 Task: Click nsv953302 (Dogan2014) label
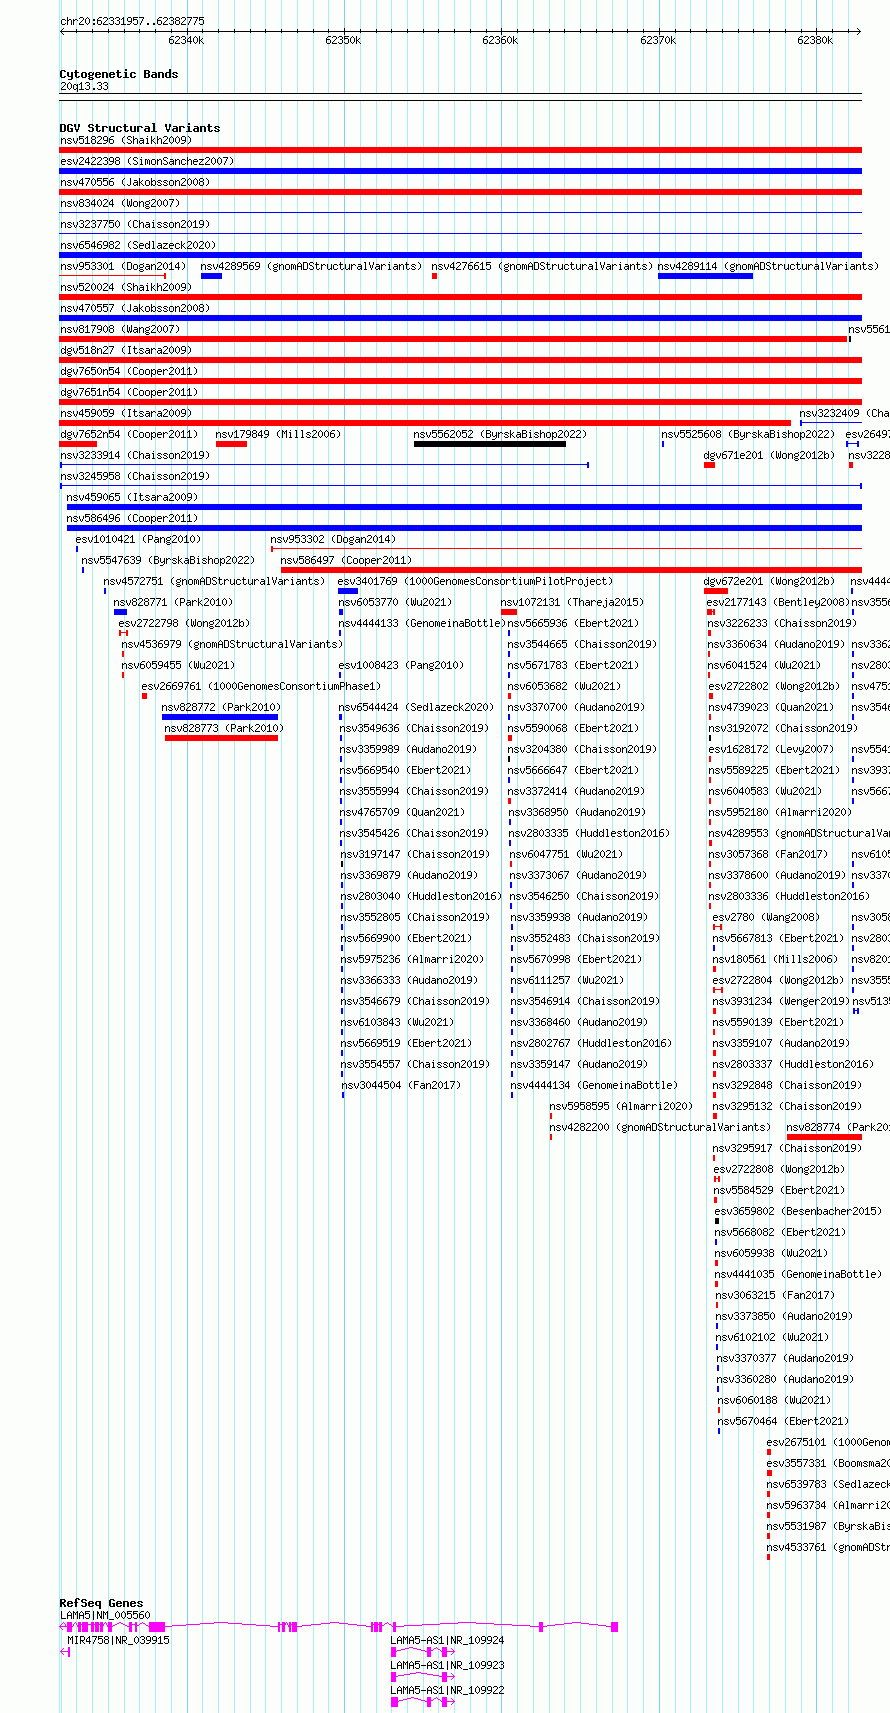[333, 540]
